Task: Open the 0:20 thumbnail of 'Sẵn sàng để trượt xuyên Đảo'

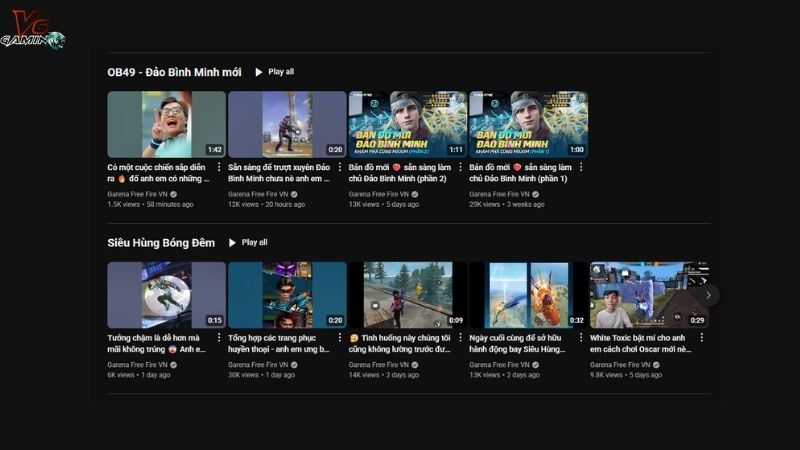Action: [x=287, y=124]
